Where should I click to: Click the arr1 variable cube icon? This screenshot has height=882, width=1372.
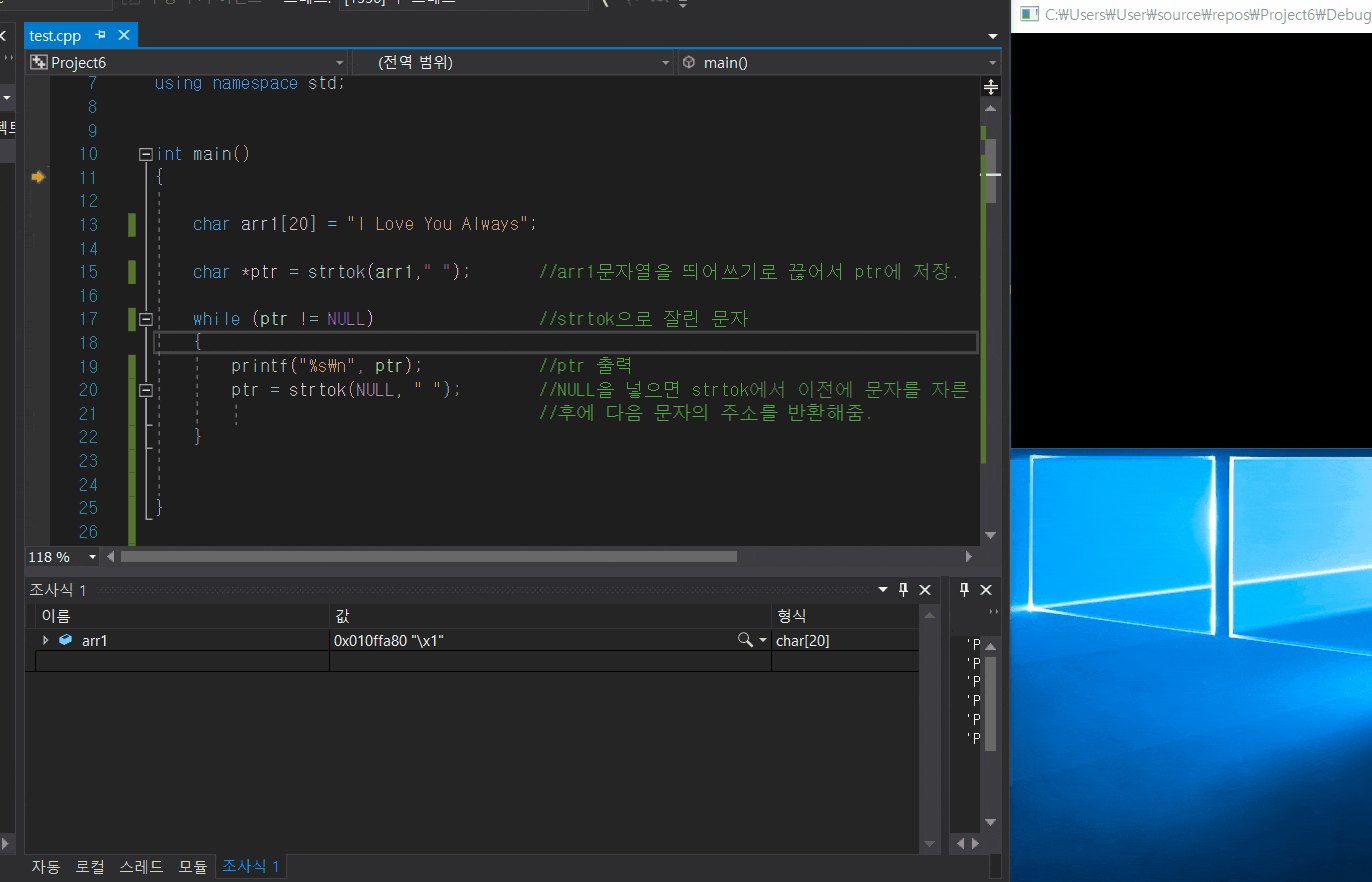(66, 640)
